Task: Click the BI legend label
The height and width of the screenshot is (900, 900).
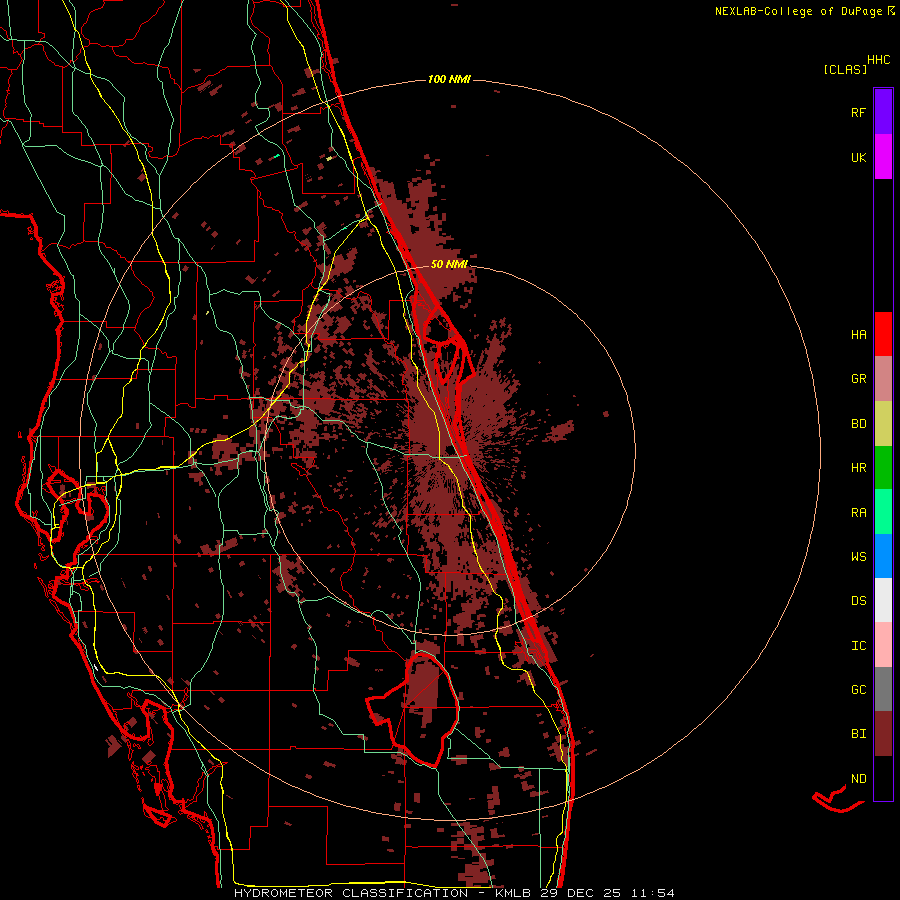Action: pyautogui.click(x=858, y=734)
